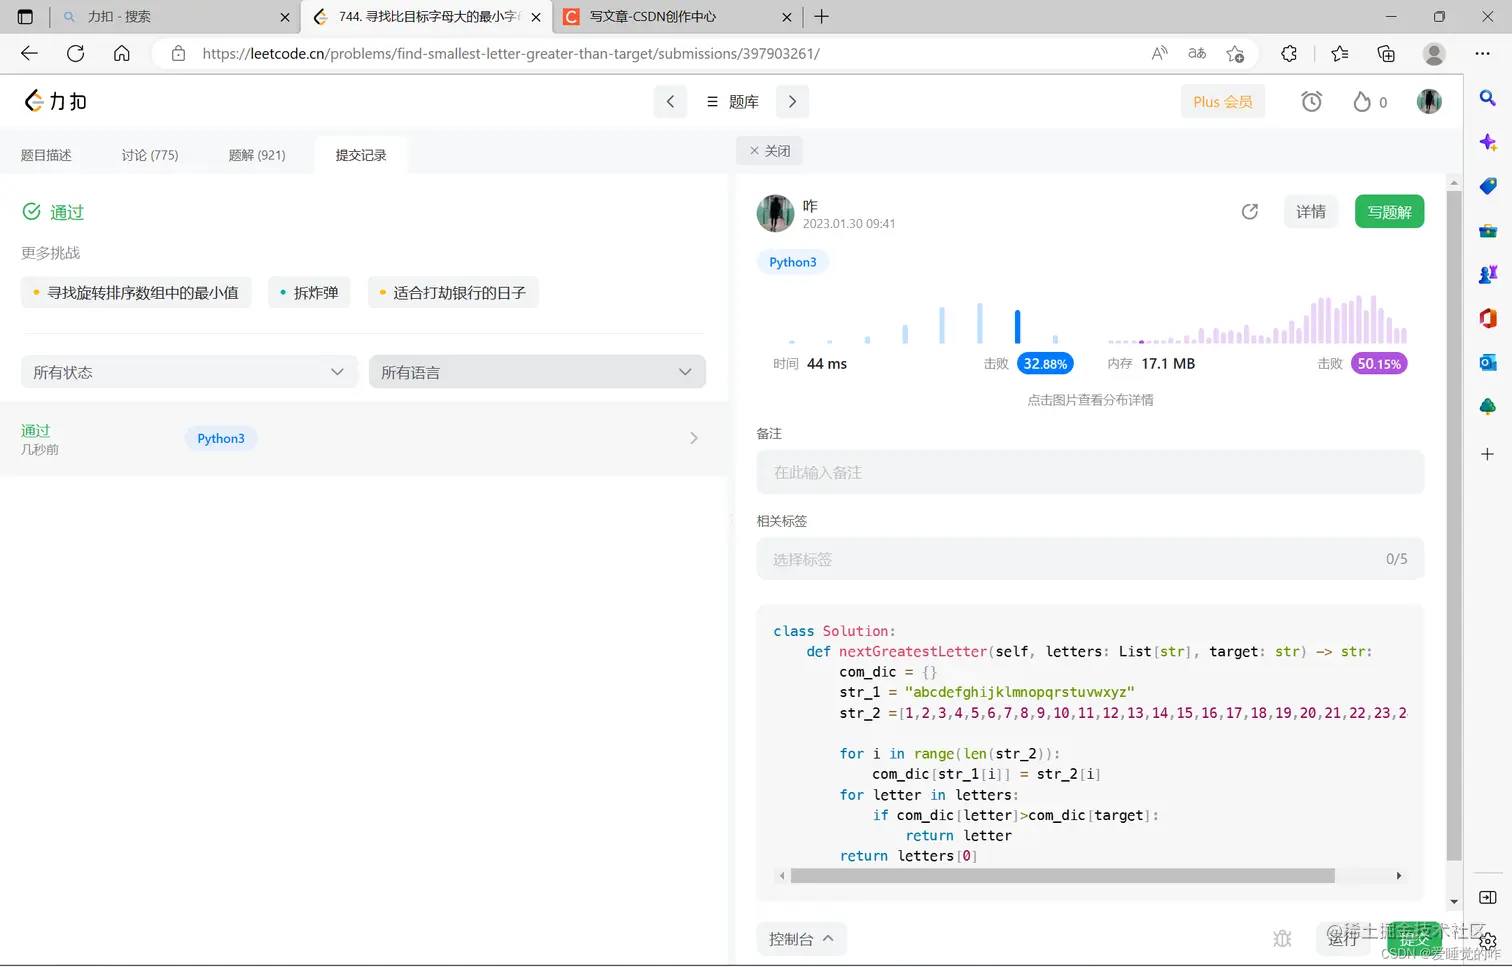Open the memory distribution chart
1512x967 pixels.
pos(1257,320)
